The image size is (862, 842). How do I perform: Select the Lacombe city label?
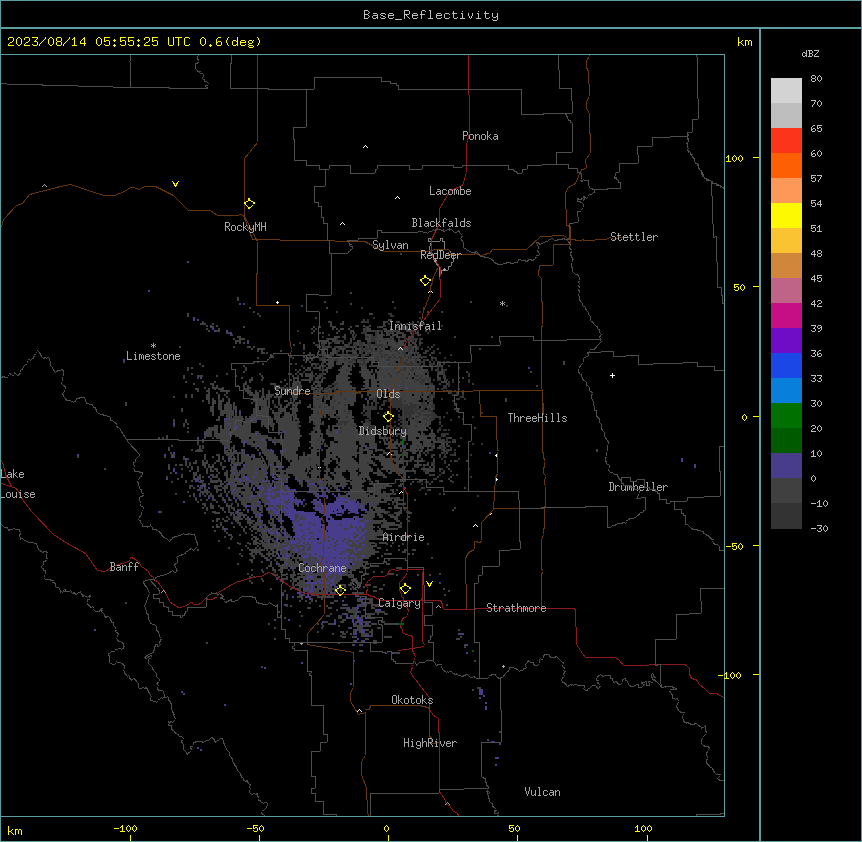tap(450, 191)
